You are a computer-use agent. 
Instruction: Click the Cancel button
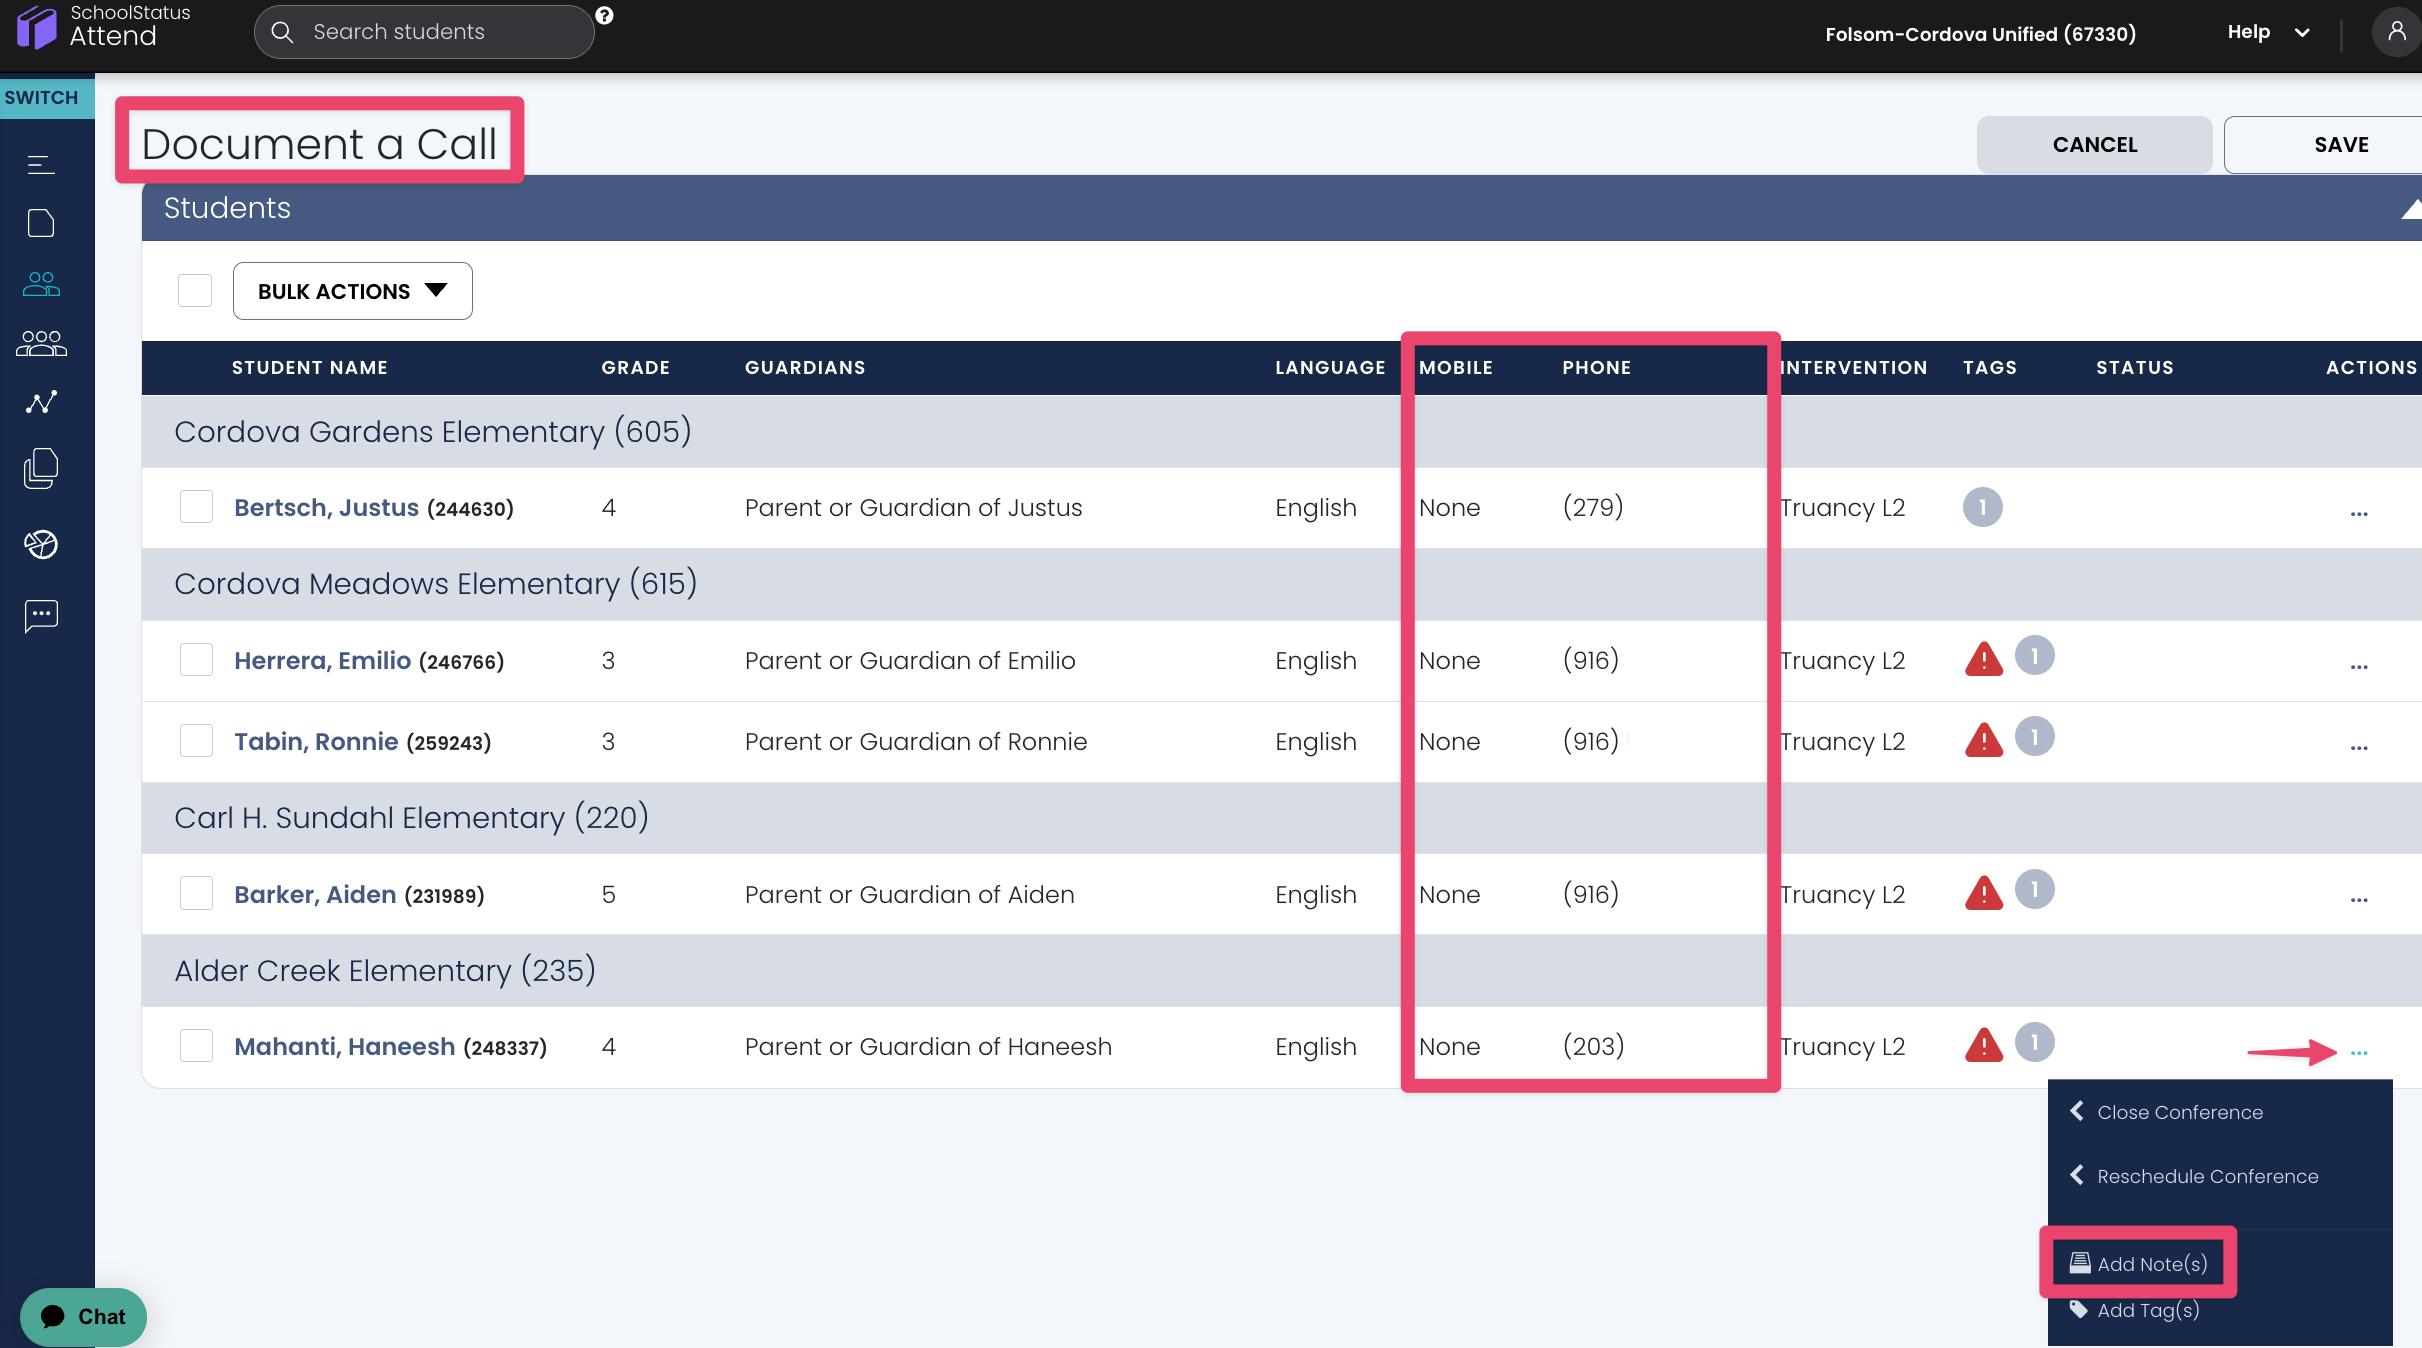click(2094, 145)
